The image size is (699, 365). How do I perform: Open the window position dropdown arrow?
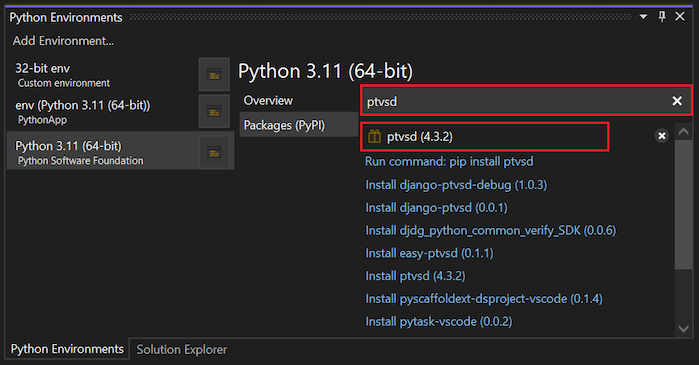pyautogui.click(x=643, y=17)
